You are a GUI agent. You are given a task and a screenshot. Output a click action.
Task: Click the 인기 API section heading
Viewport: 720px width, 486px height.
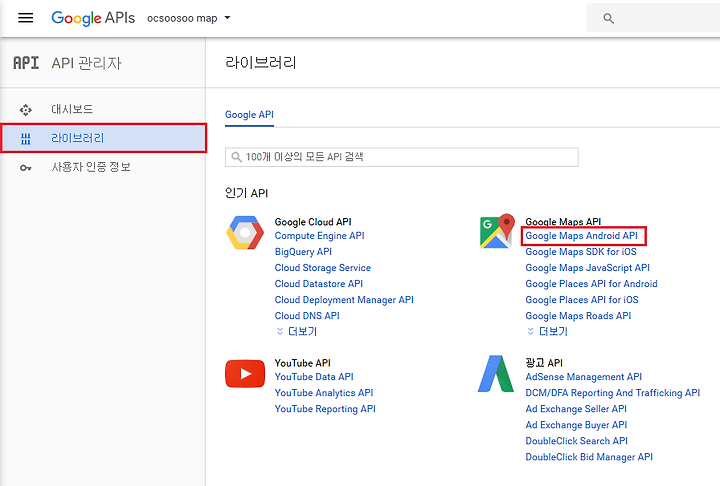[x=247, y=193]
